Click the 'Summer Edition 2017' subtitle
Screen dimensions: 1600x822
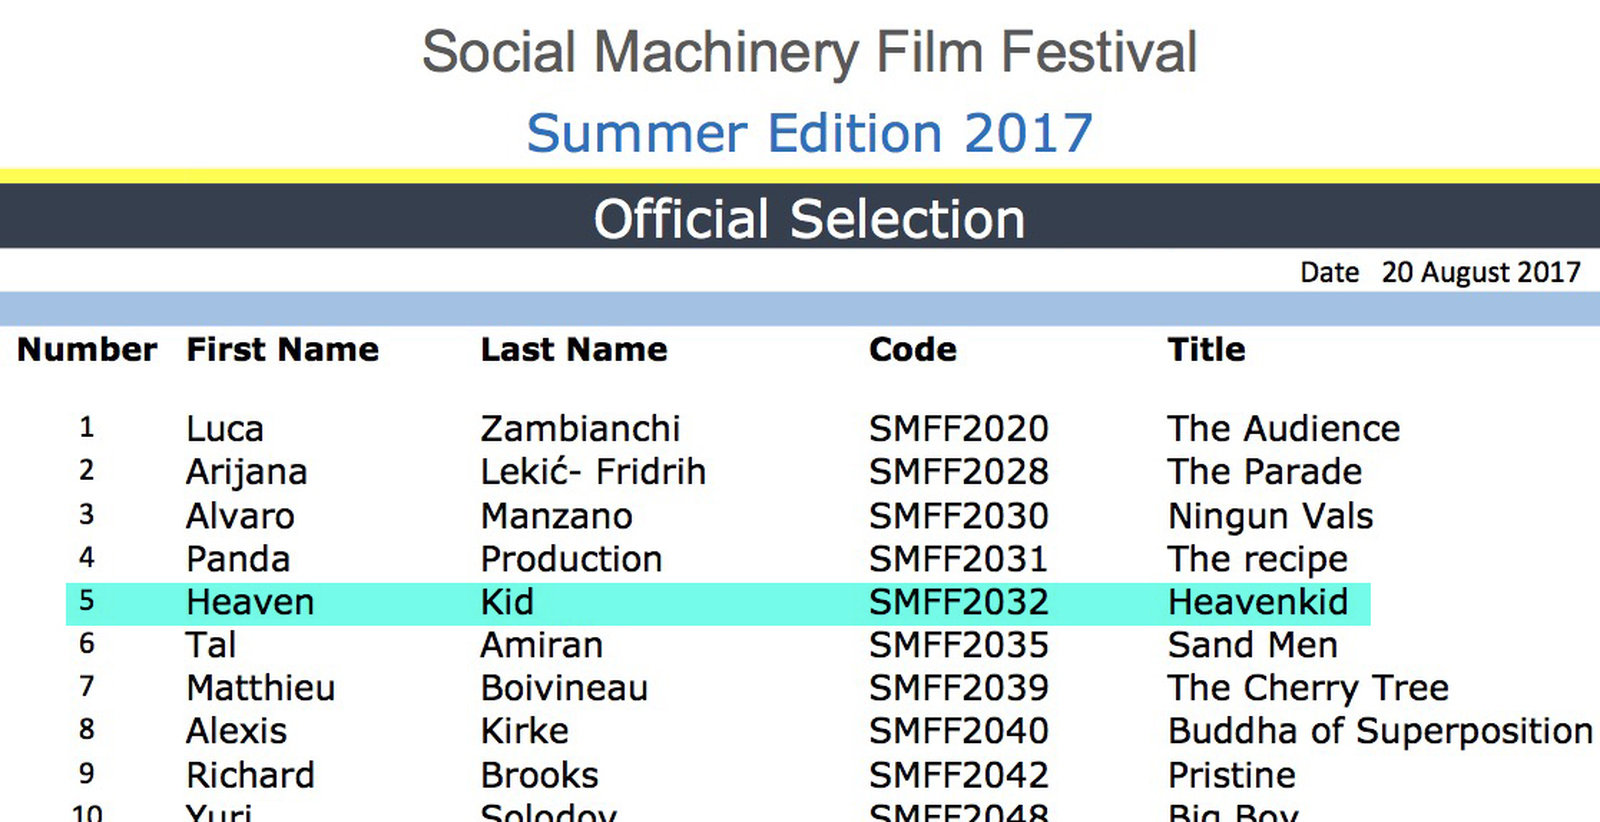point(809,133)
